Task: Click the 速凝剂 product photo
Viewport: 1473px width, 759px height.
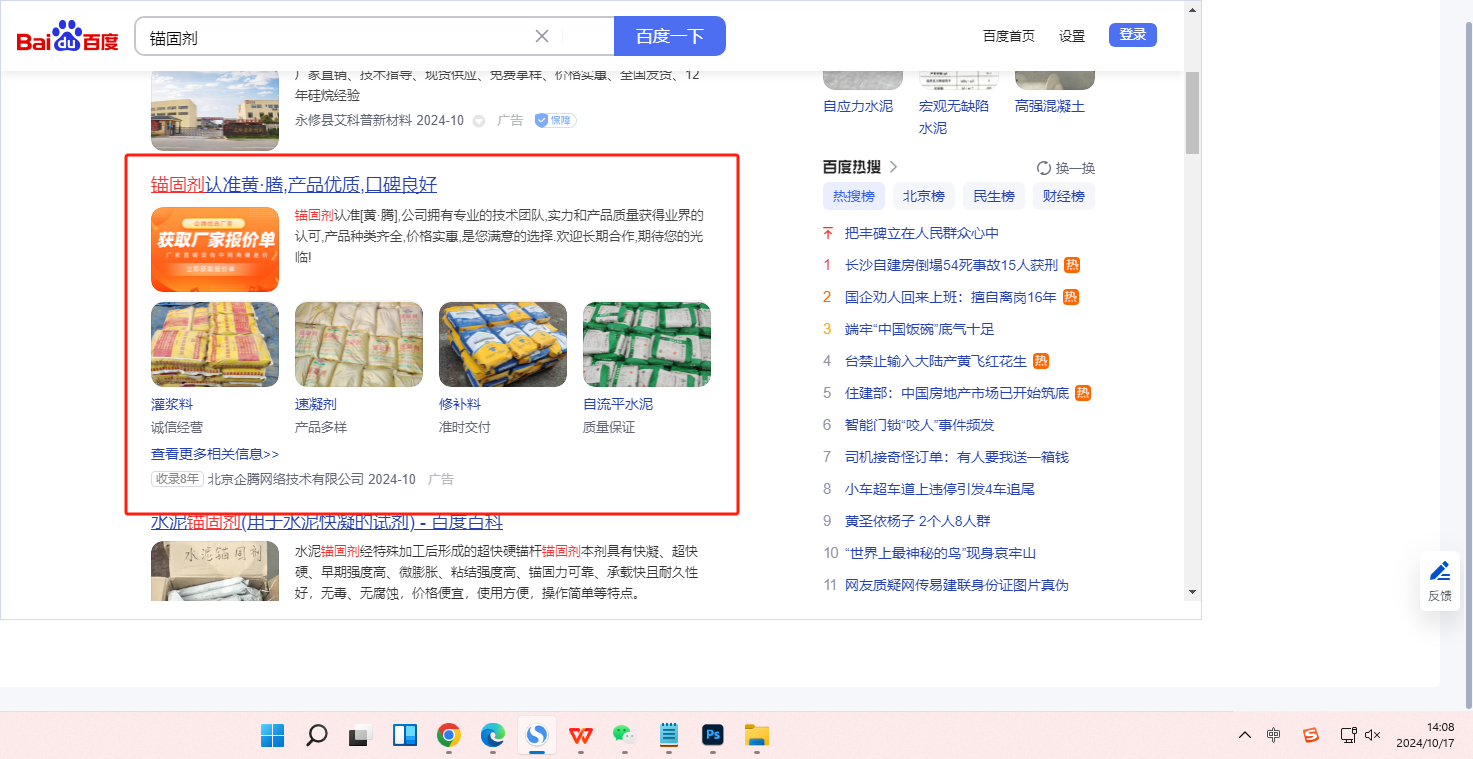Action: (359, 345)
